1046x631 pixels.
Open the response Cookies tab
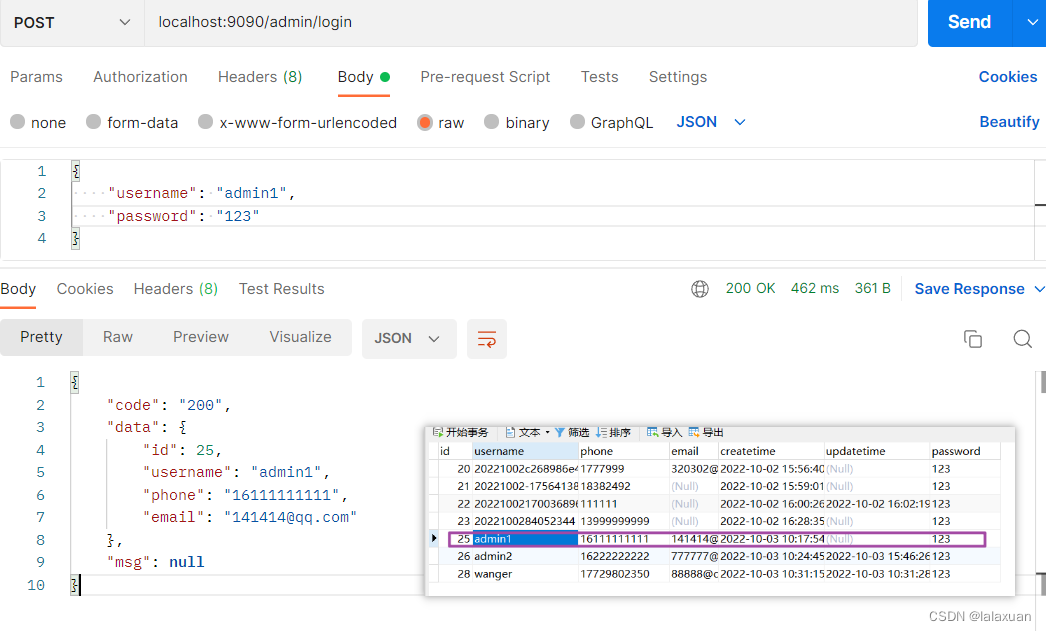point(85,289)
